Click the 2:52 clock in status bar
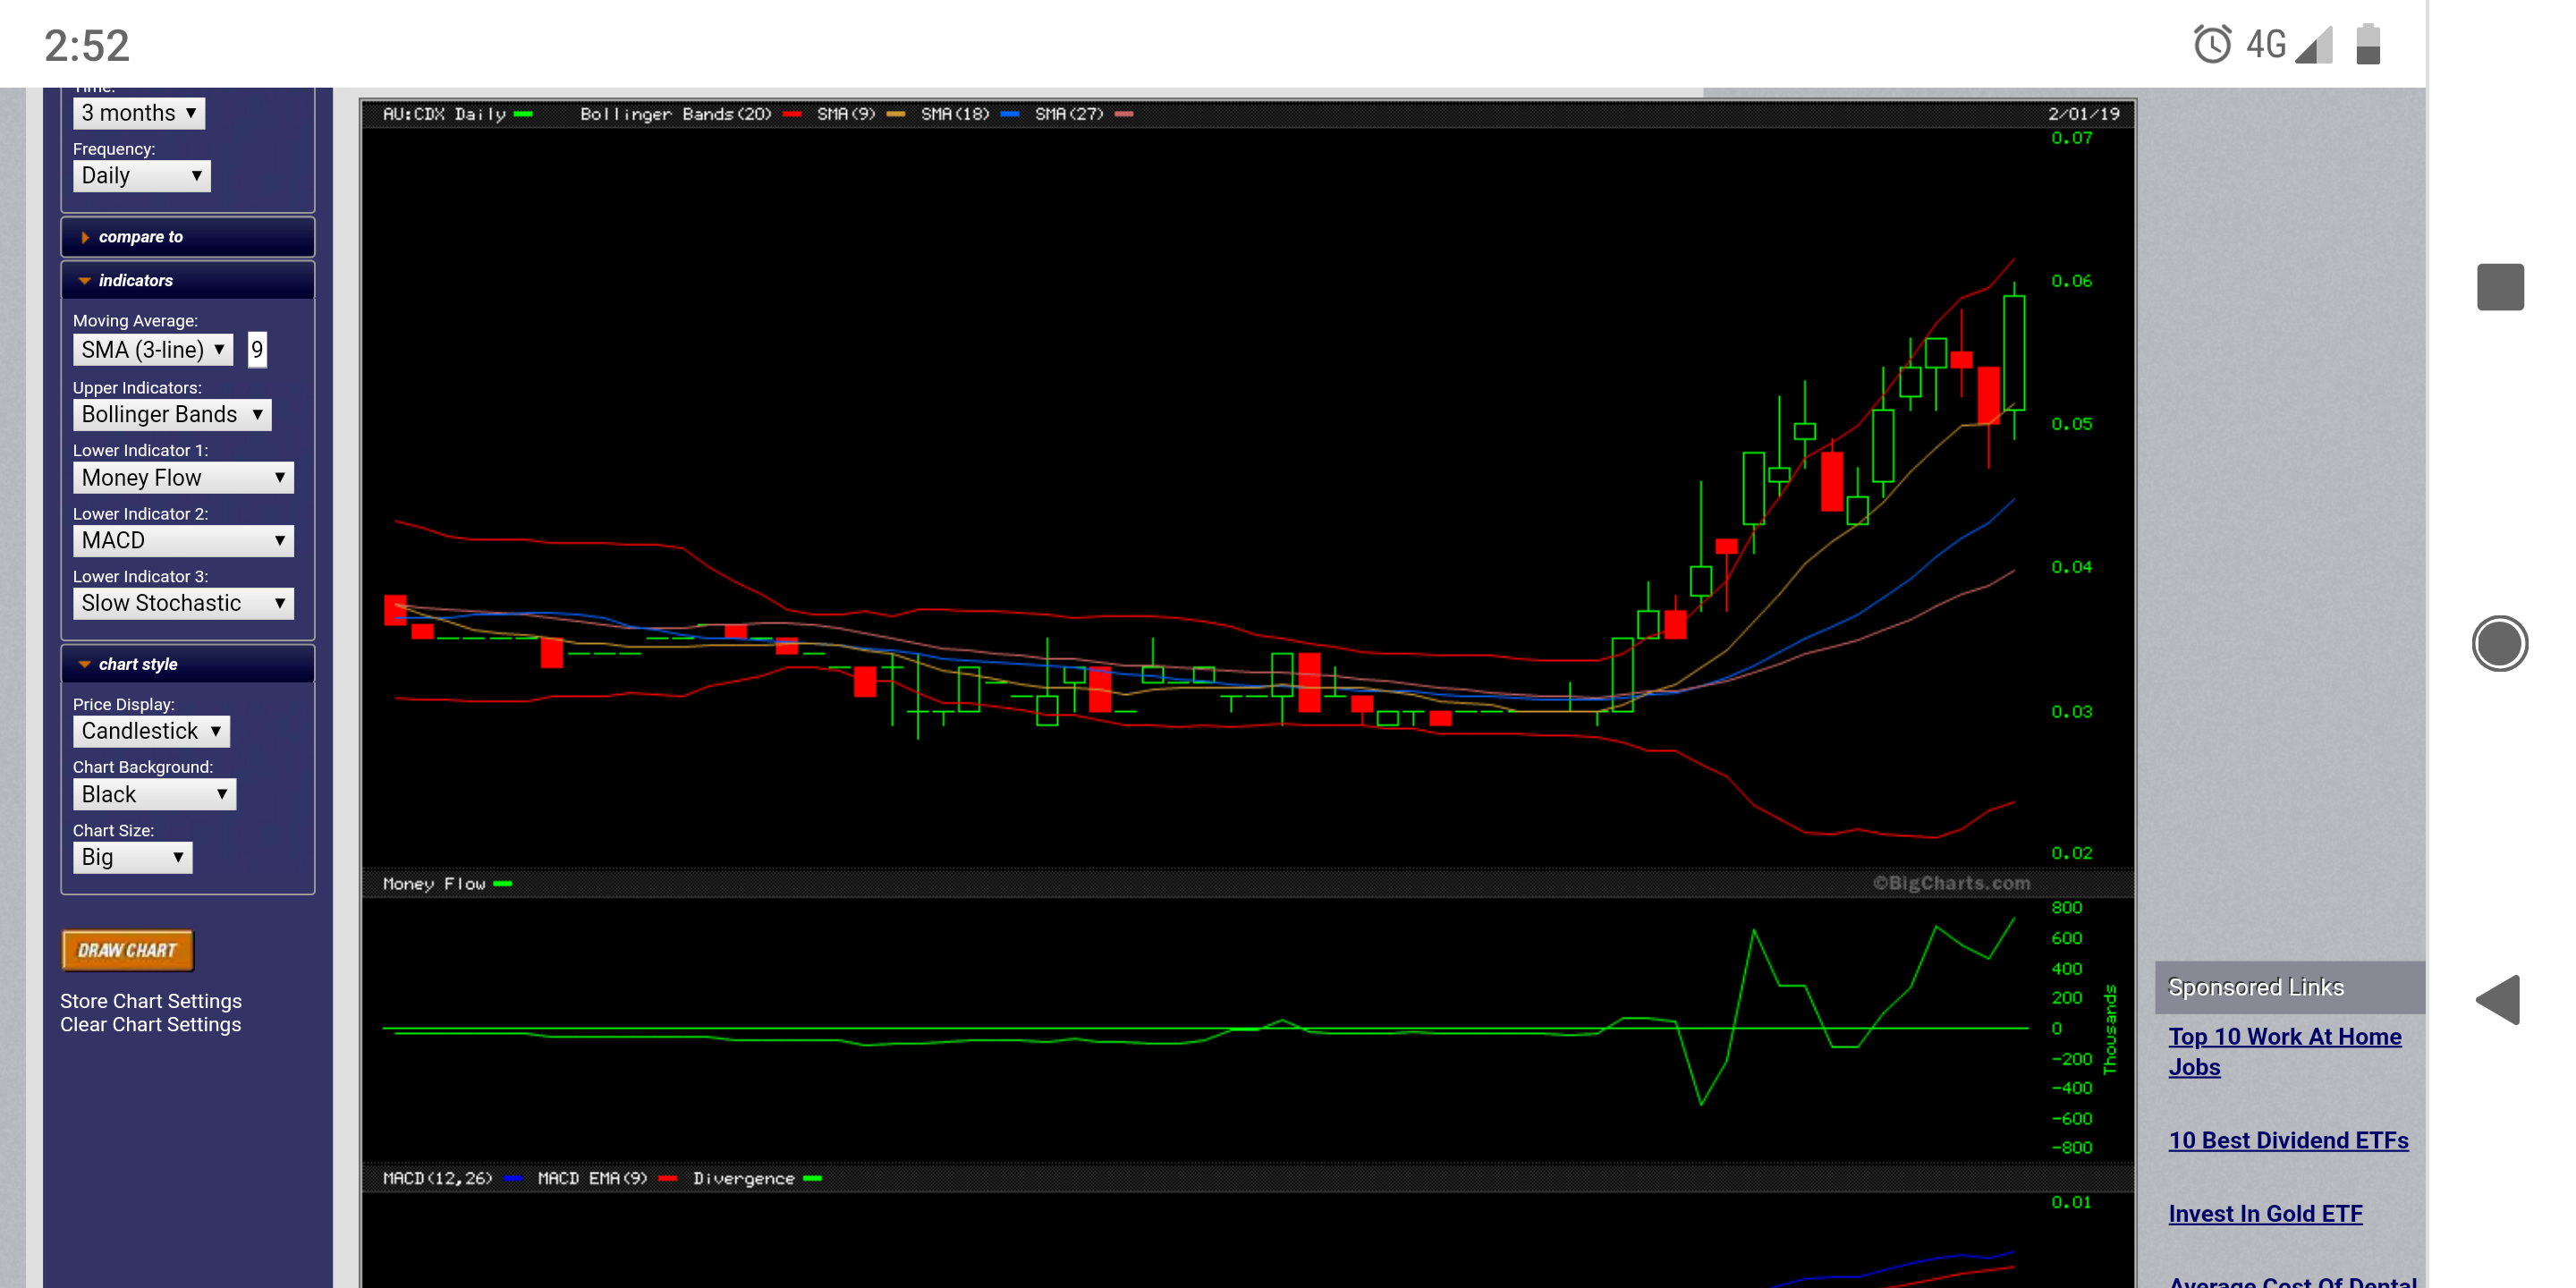 click(x=87, y=46)
